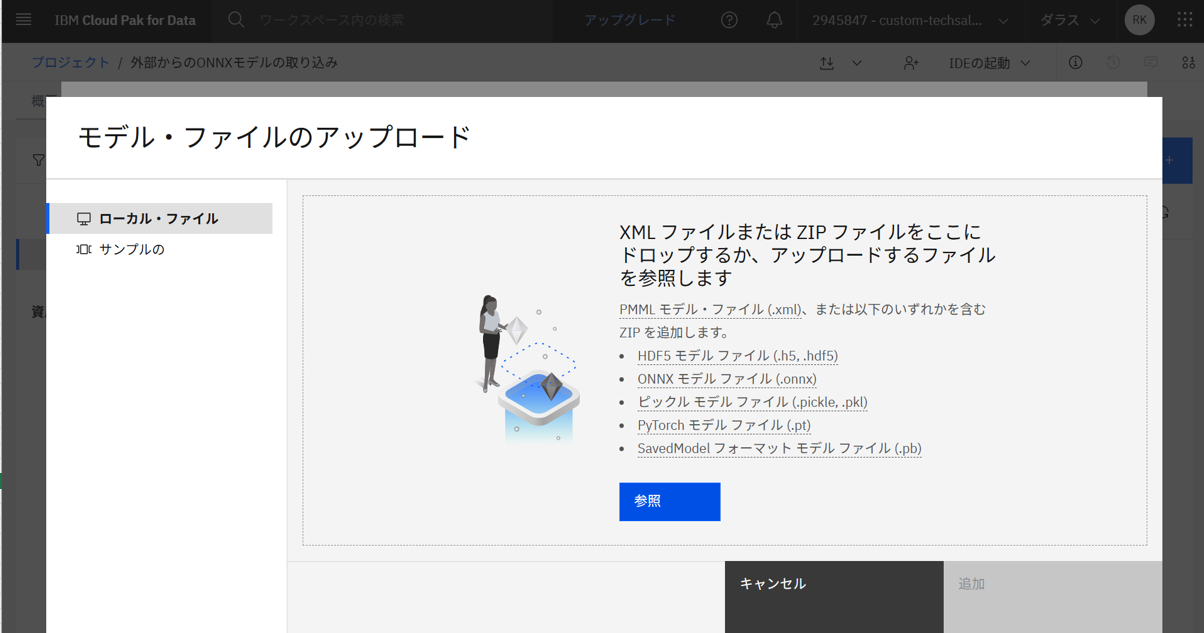Open the history clock icon

pyautogui.click(x=1113, y=63)
